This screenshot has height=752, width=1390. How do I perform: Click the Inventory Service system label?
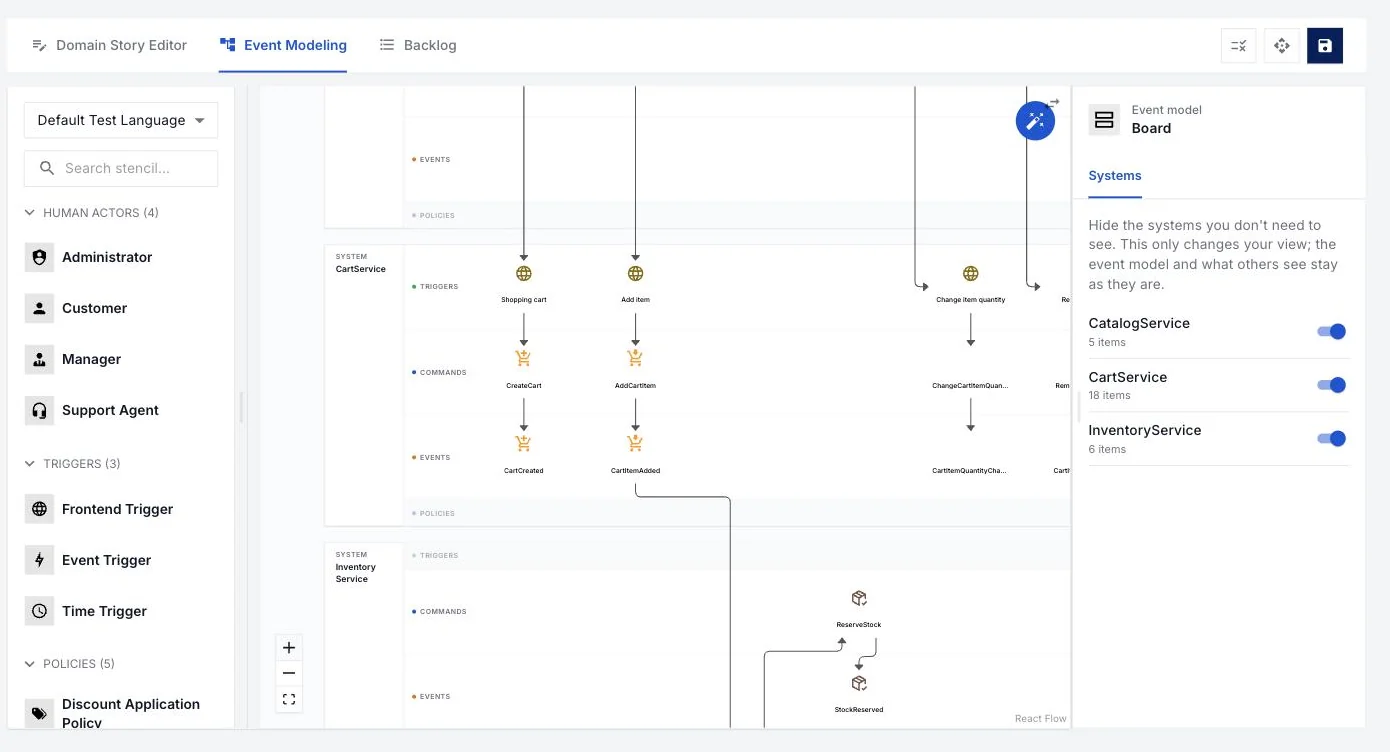(356, 573)
